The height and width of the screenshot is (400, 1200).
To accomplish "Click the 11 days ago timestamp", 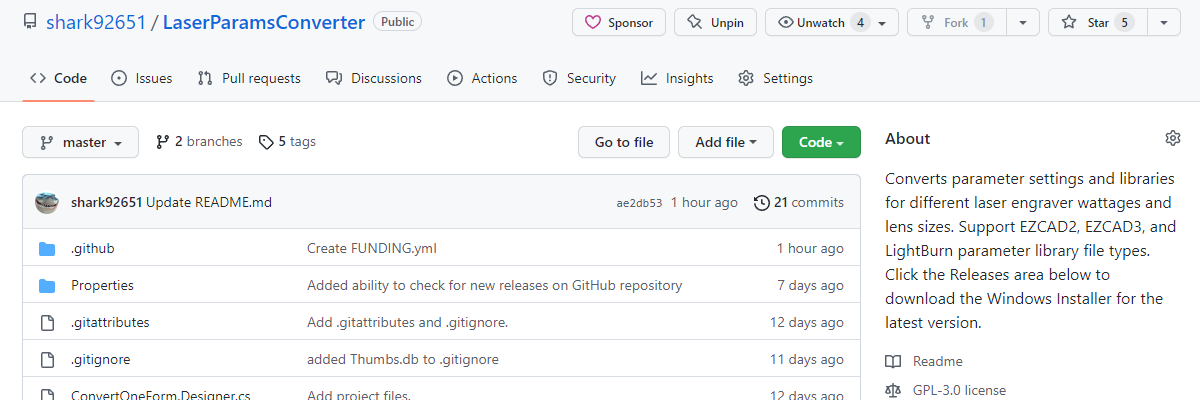I will [x=807, y=359].
